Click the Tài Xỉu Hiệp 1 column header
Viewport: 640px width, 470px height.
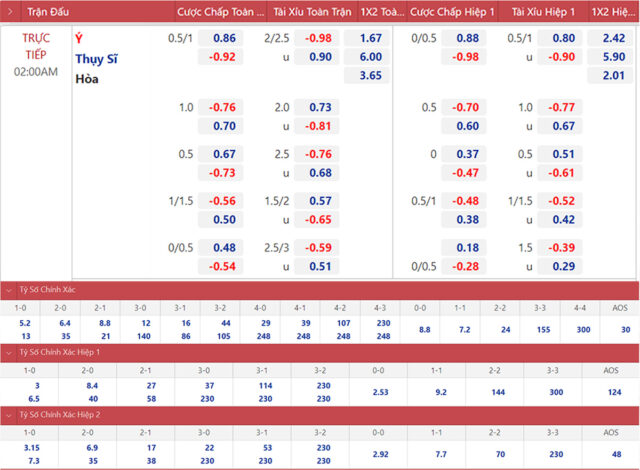543,12
